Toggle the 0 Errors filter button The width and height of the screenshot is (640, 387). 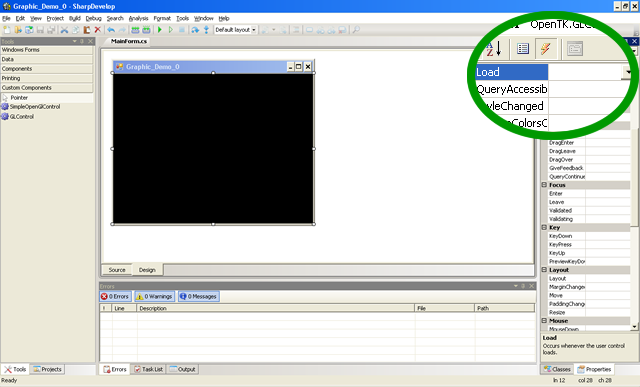point(115,296)
